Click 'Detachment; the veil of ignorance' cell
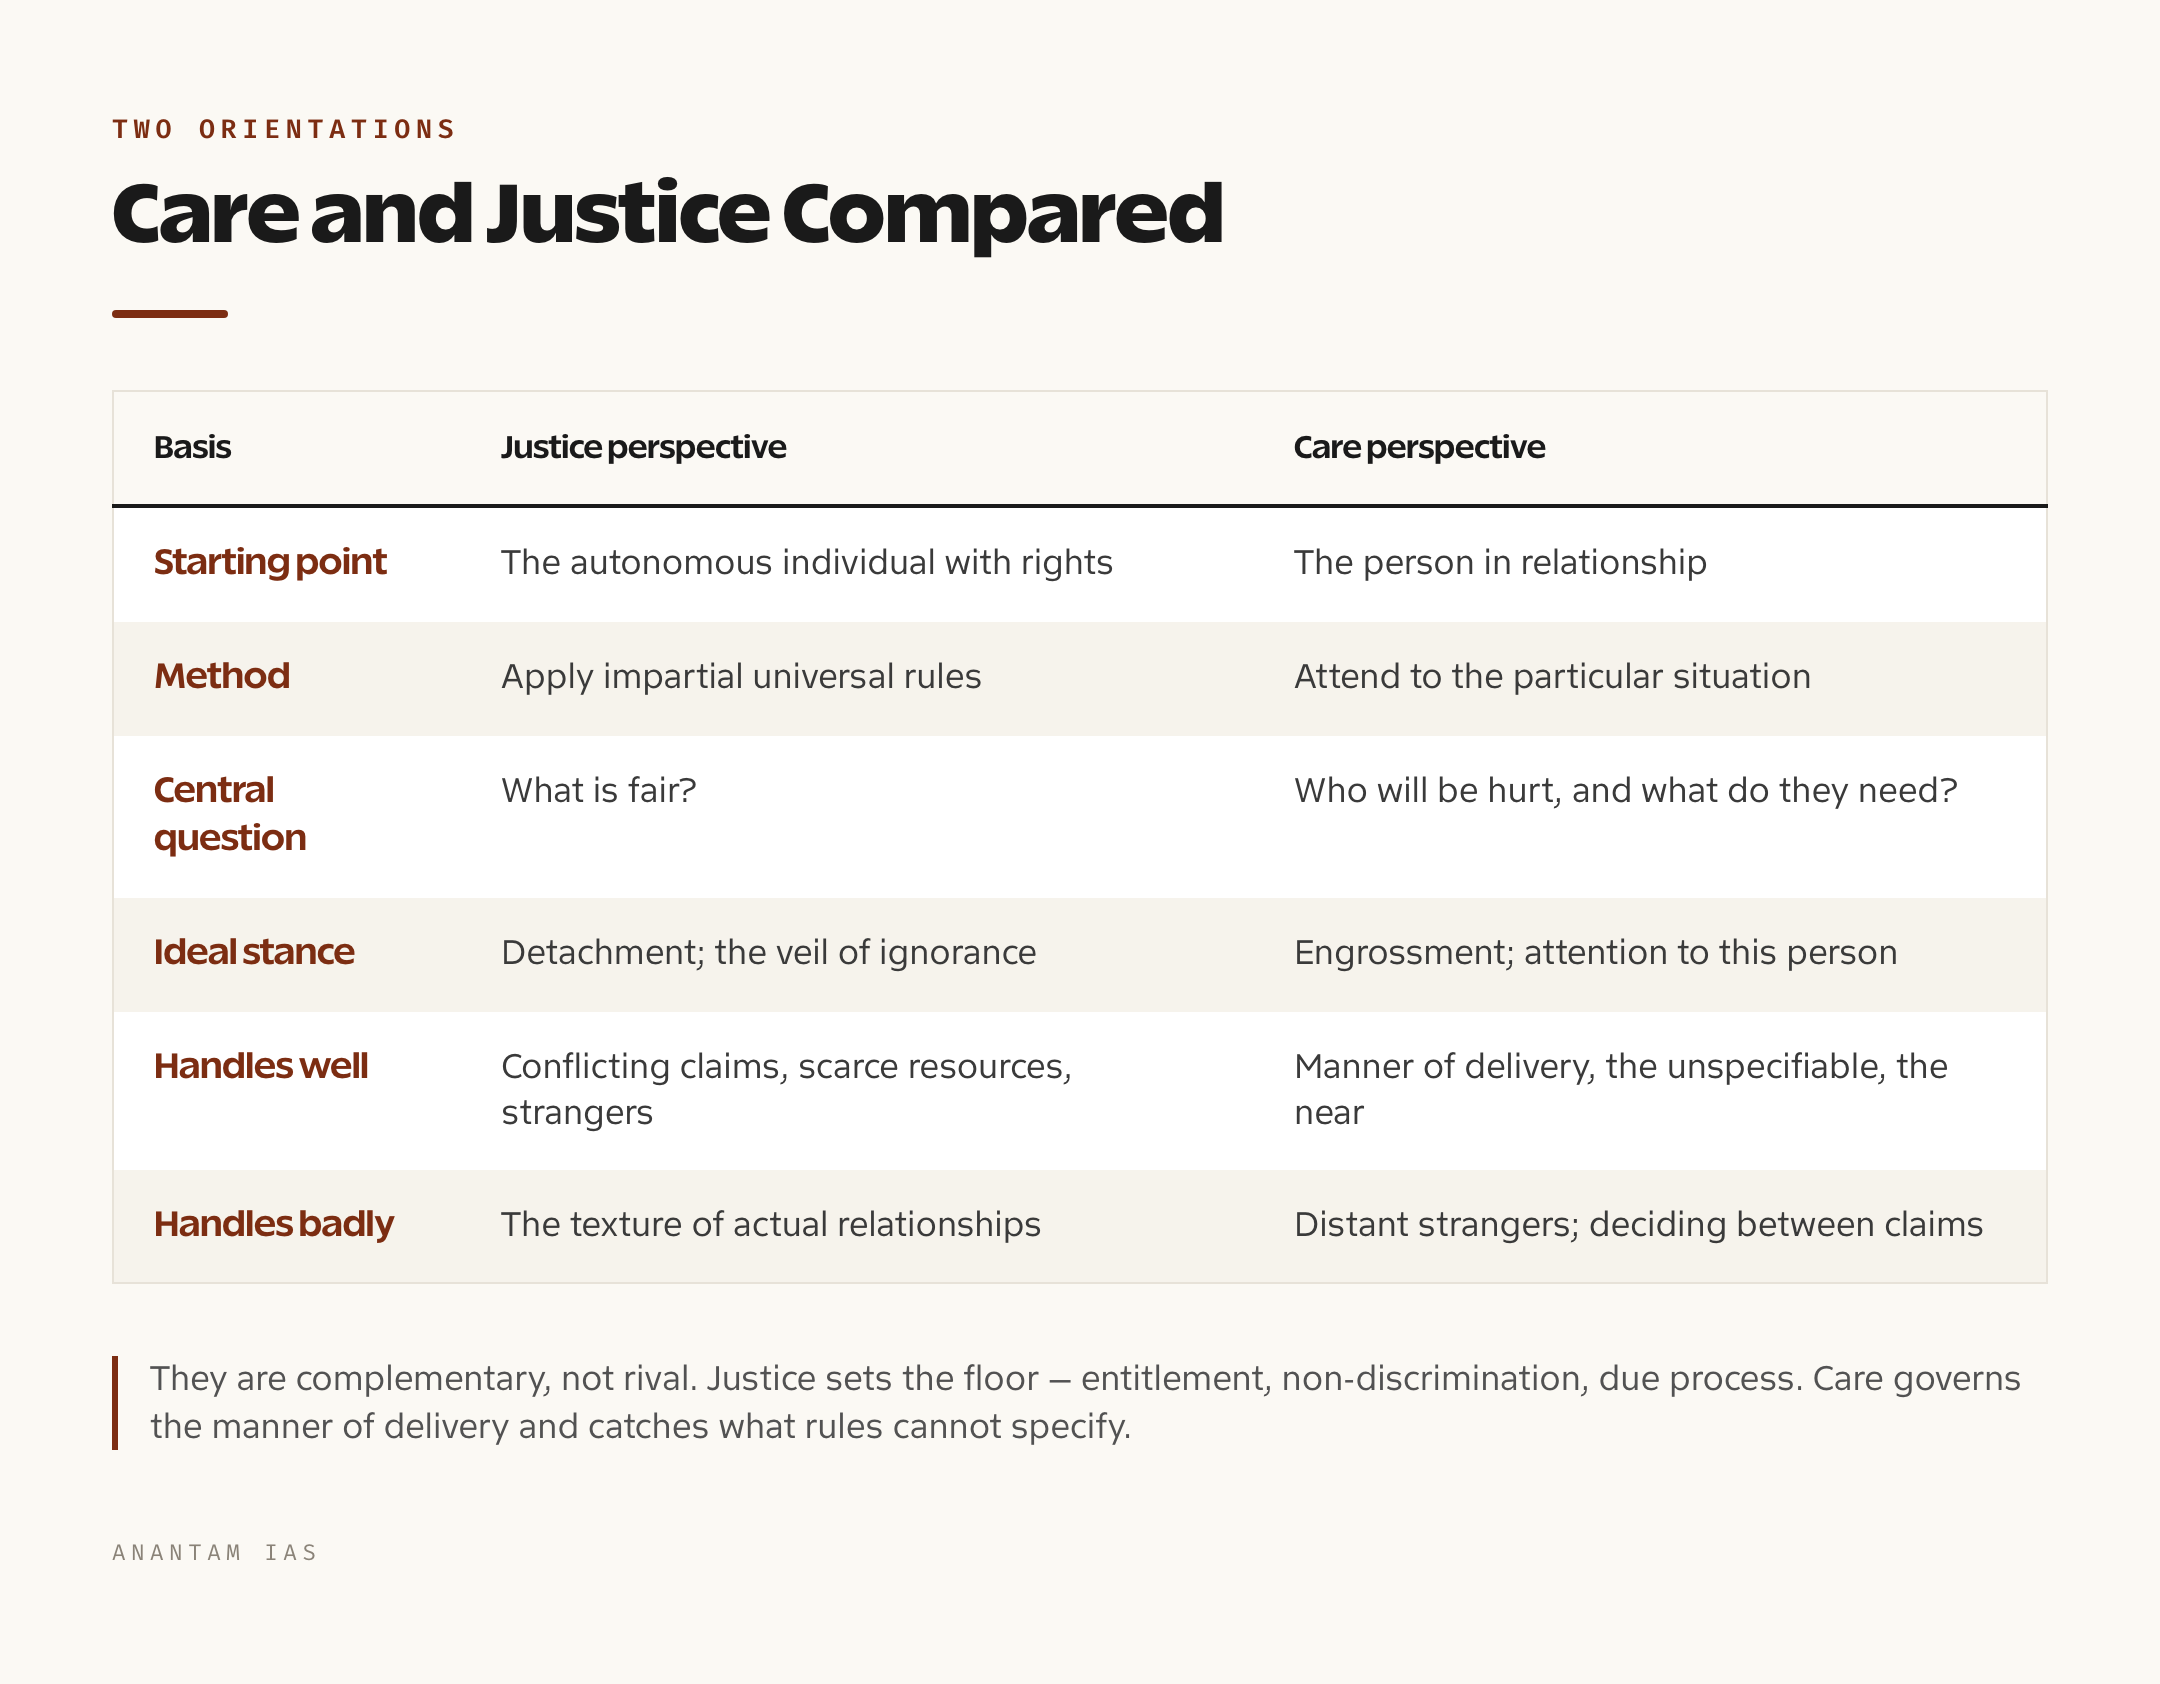Viewport: 2160px width, 1684px height. coord(768,953)
